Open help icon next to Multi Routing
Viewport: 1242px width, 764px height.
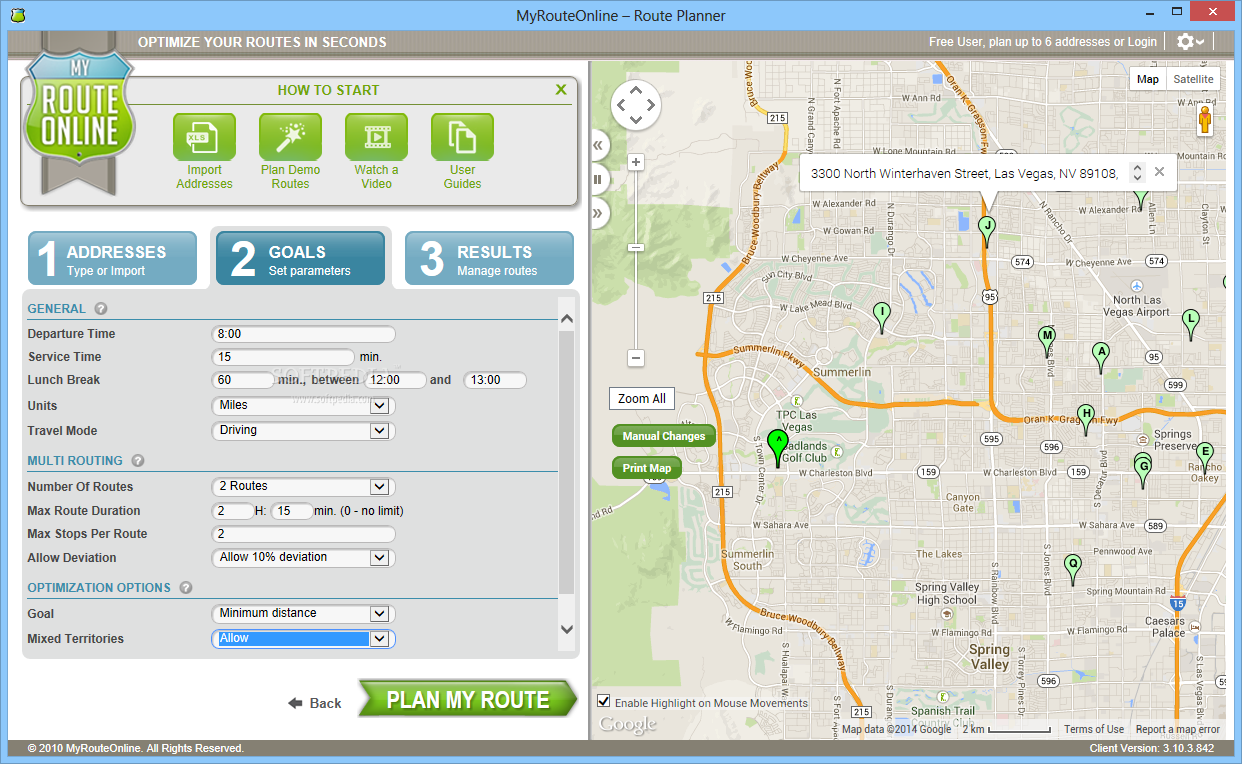pyautogui.click(x=138, y=461)
